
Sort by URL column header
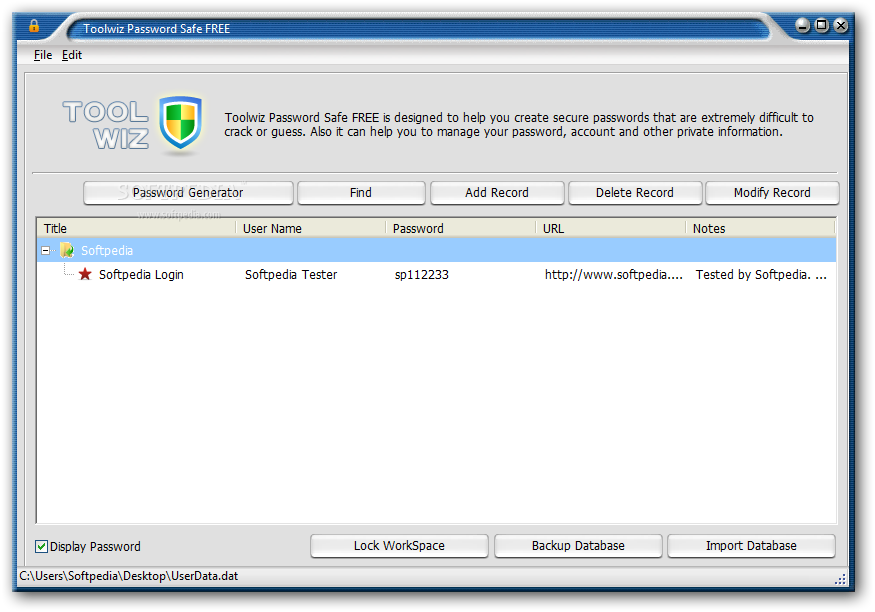[x=611, y=228]
